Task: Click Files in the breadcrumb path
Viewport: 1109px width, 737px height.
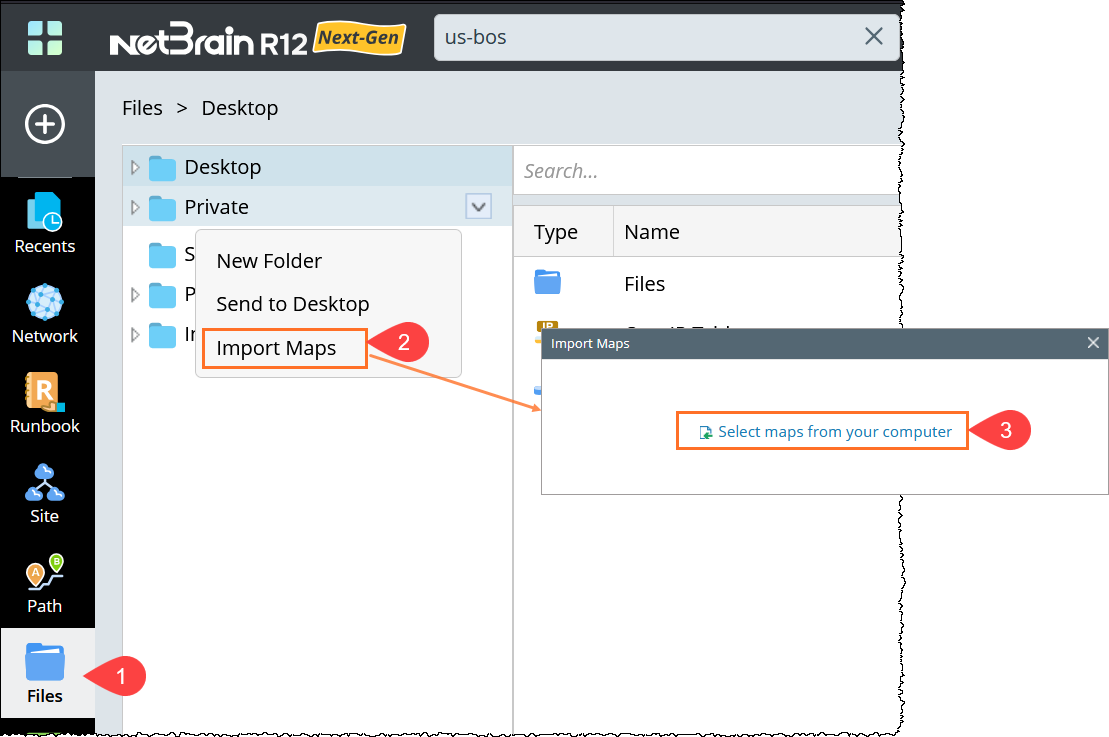Action: coord(142,108)
